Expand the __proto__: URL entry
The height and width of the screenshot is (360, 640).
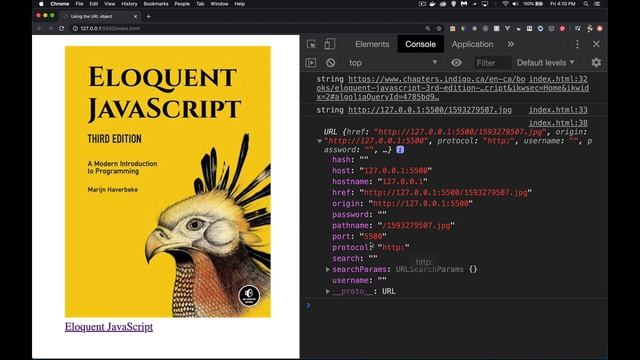pyautogui.click(x=327, y=291)
